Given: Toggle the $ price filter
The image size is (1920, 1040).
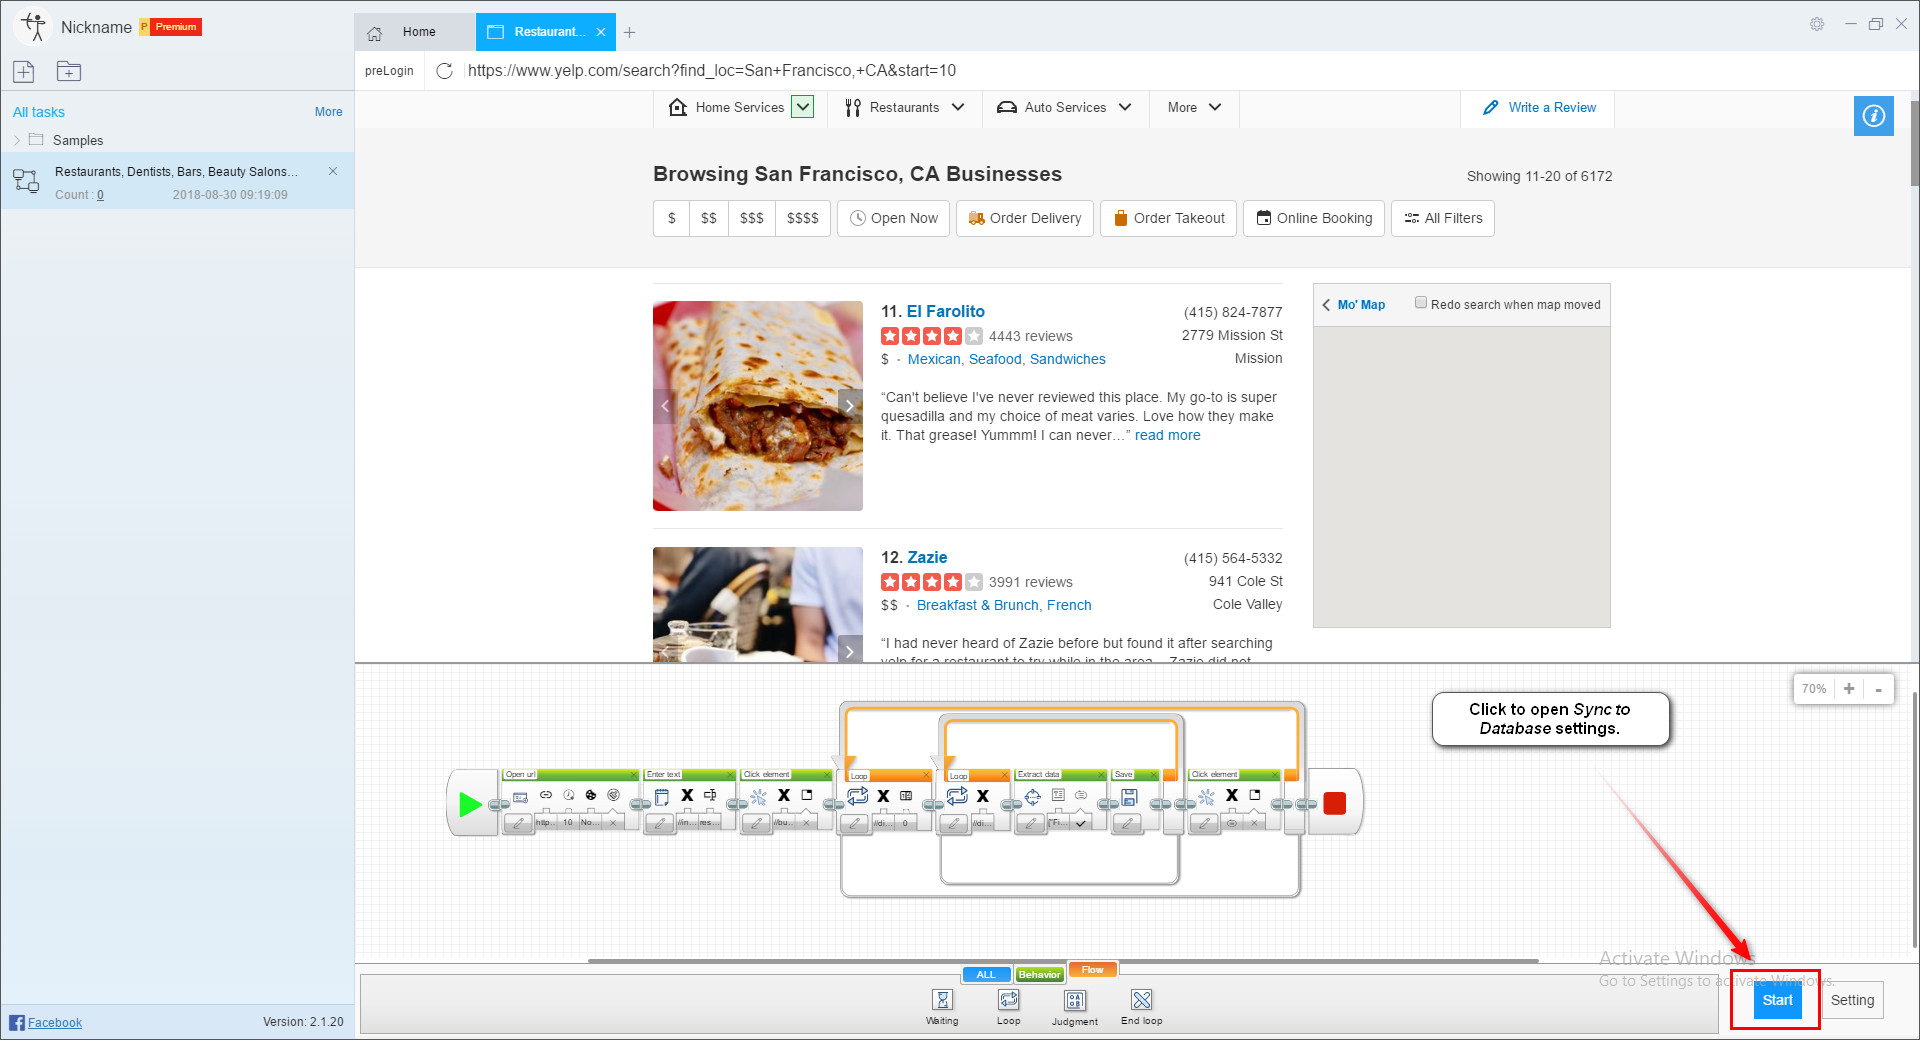Looking at the screenshot, I should coord(672,218).
